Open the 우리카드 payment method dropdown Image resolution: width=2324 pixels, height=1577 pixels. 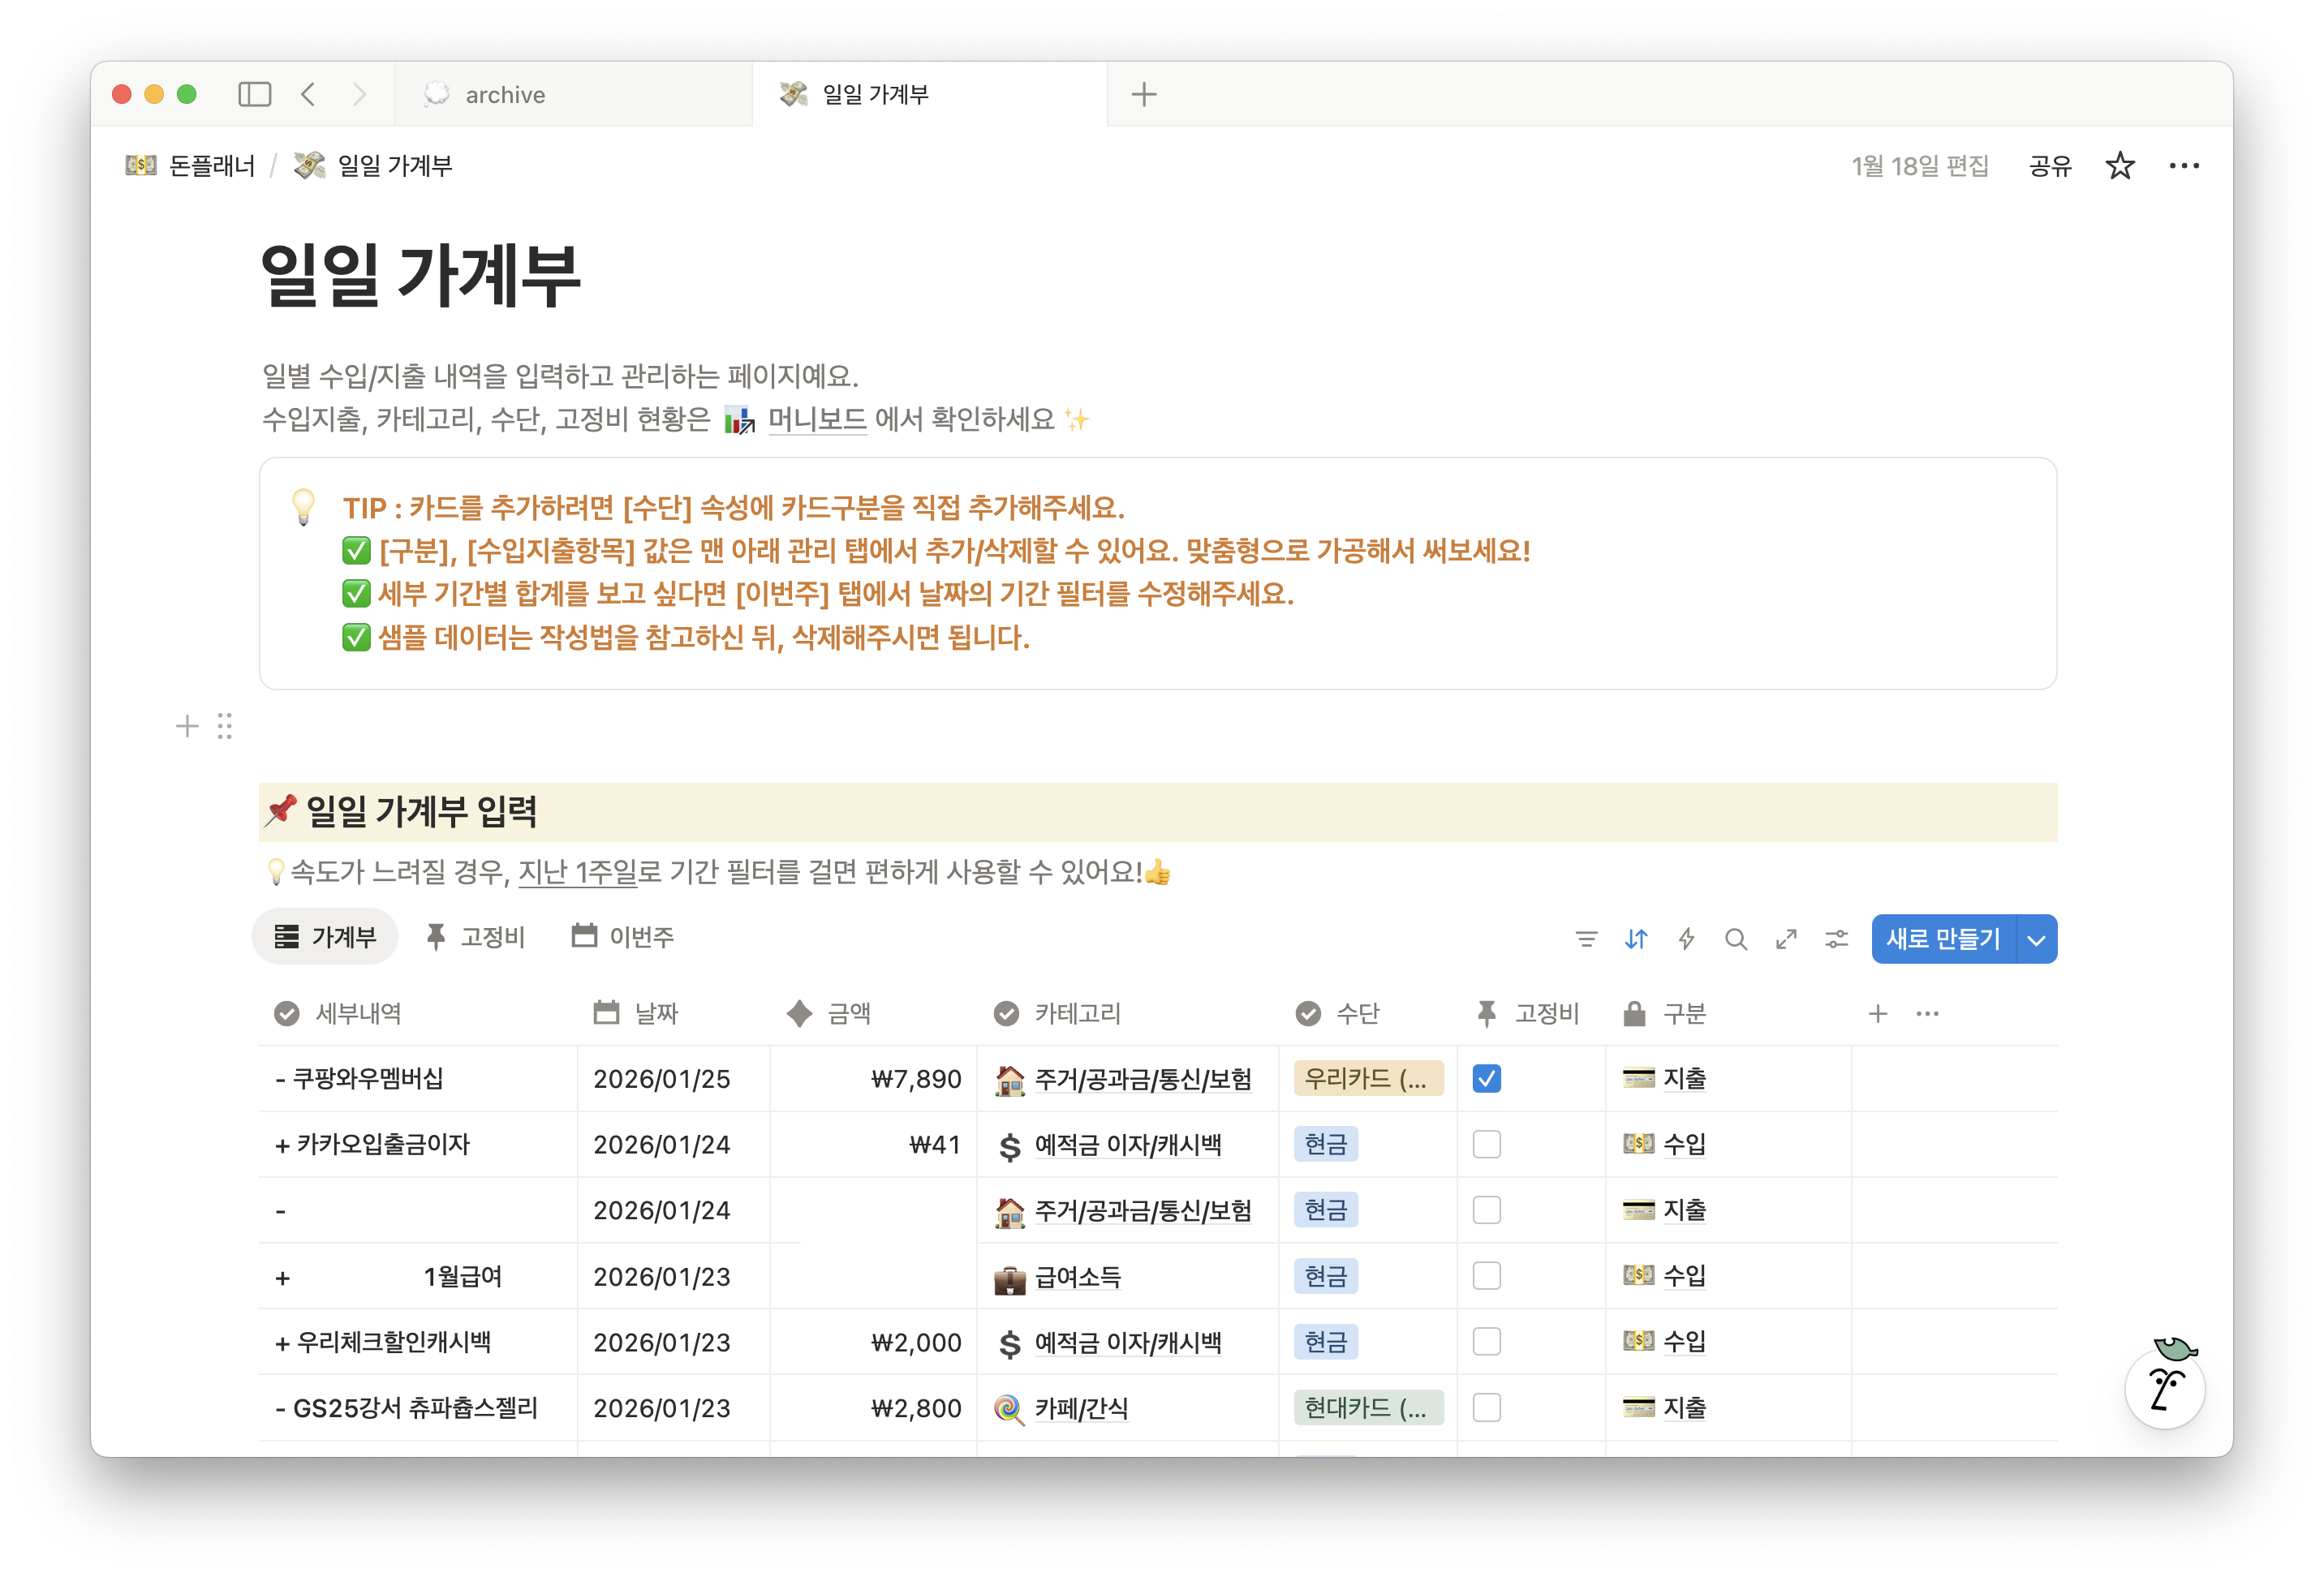pos(1368,1079)
